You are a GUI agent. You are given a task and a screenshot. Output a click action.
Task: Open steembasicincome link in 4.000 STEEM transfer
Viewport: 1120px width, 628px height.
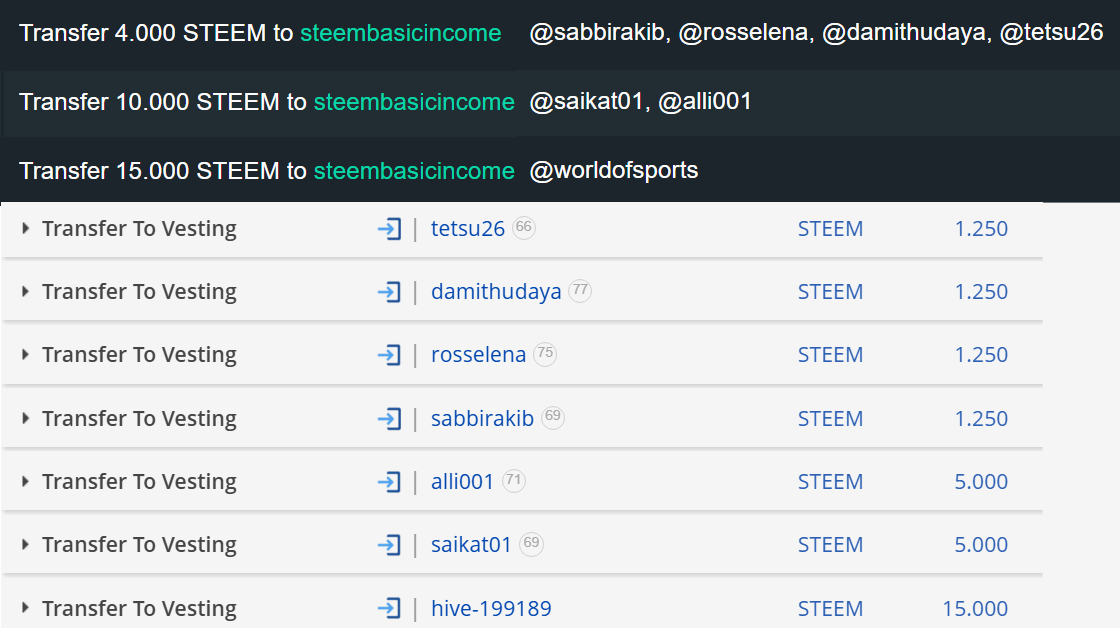pyautogui.click(x=401, y=33)
